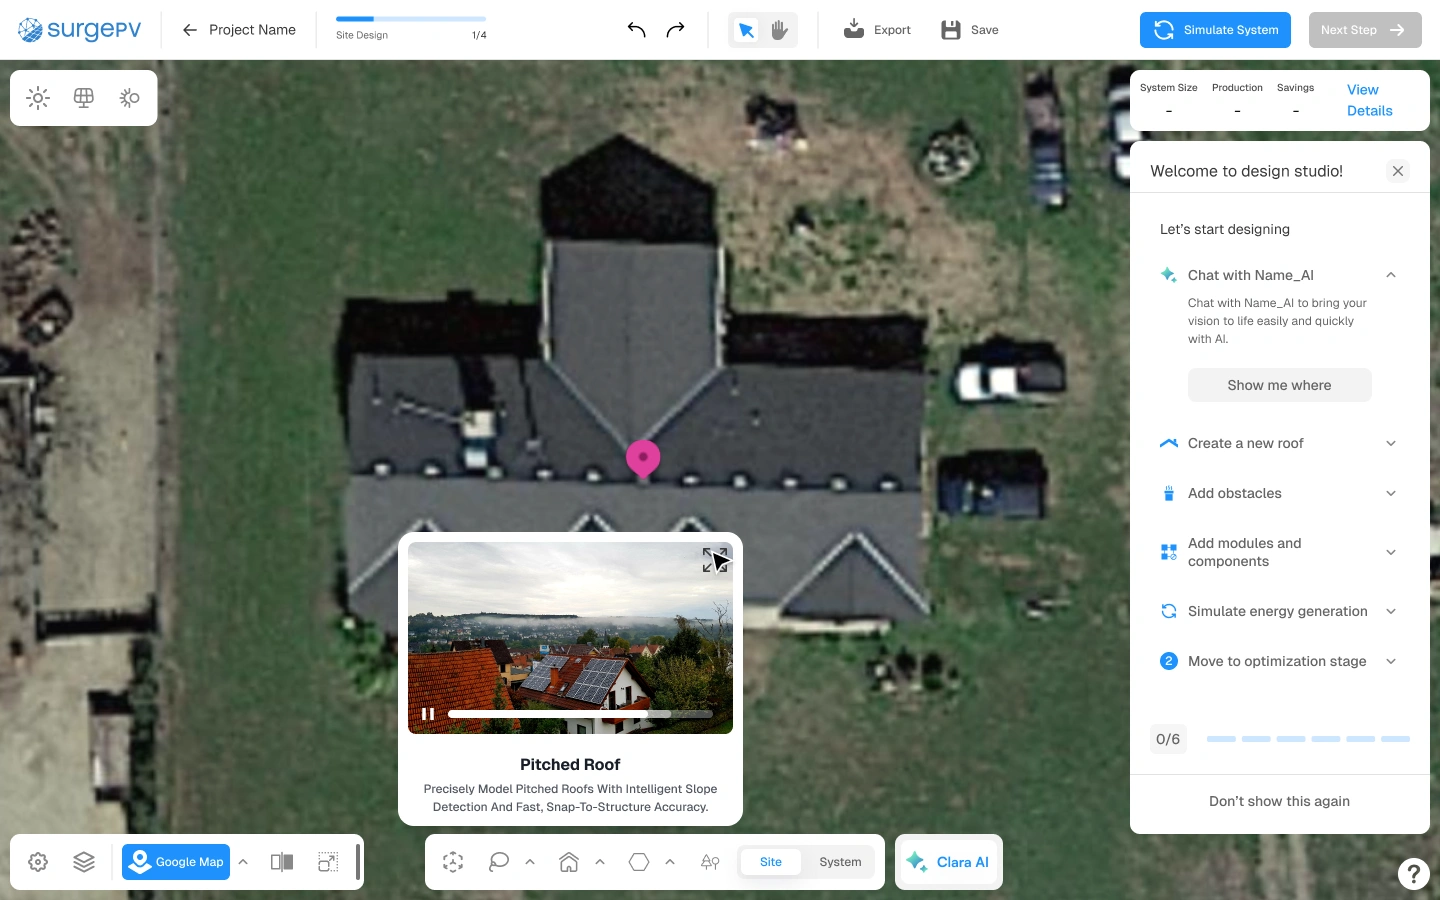Select the Site mode toggle
The width and height of the screenshot is (1440, 900).
coord(771,862)
